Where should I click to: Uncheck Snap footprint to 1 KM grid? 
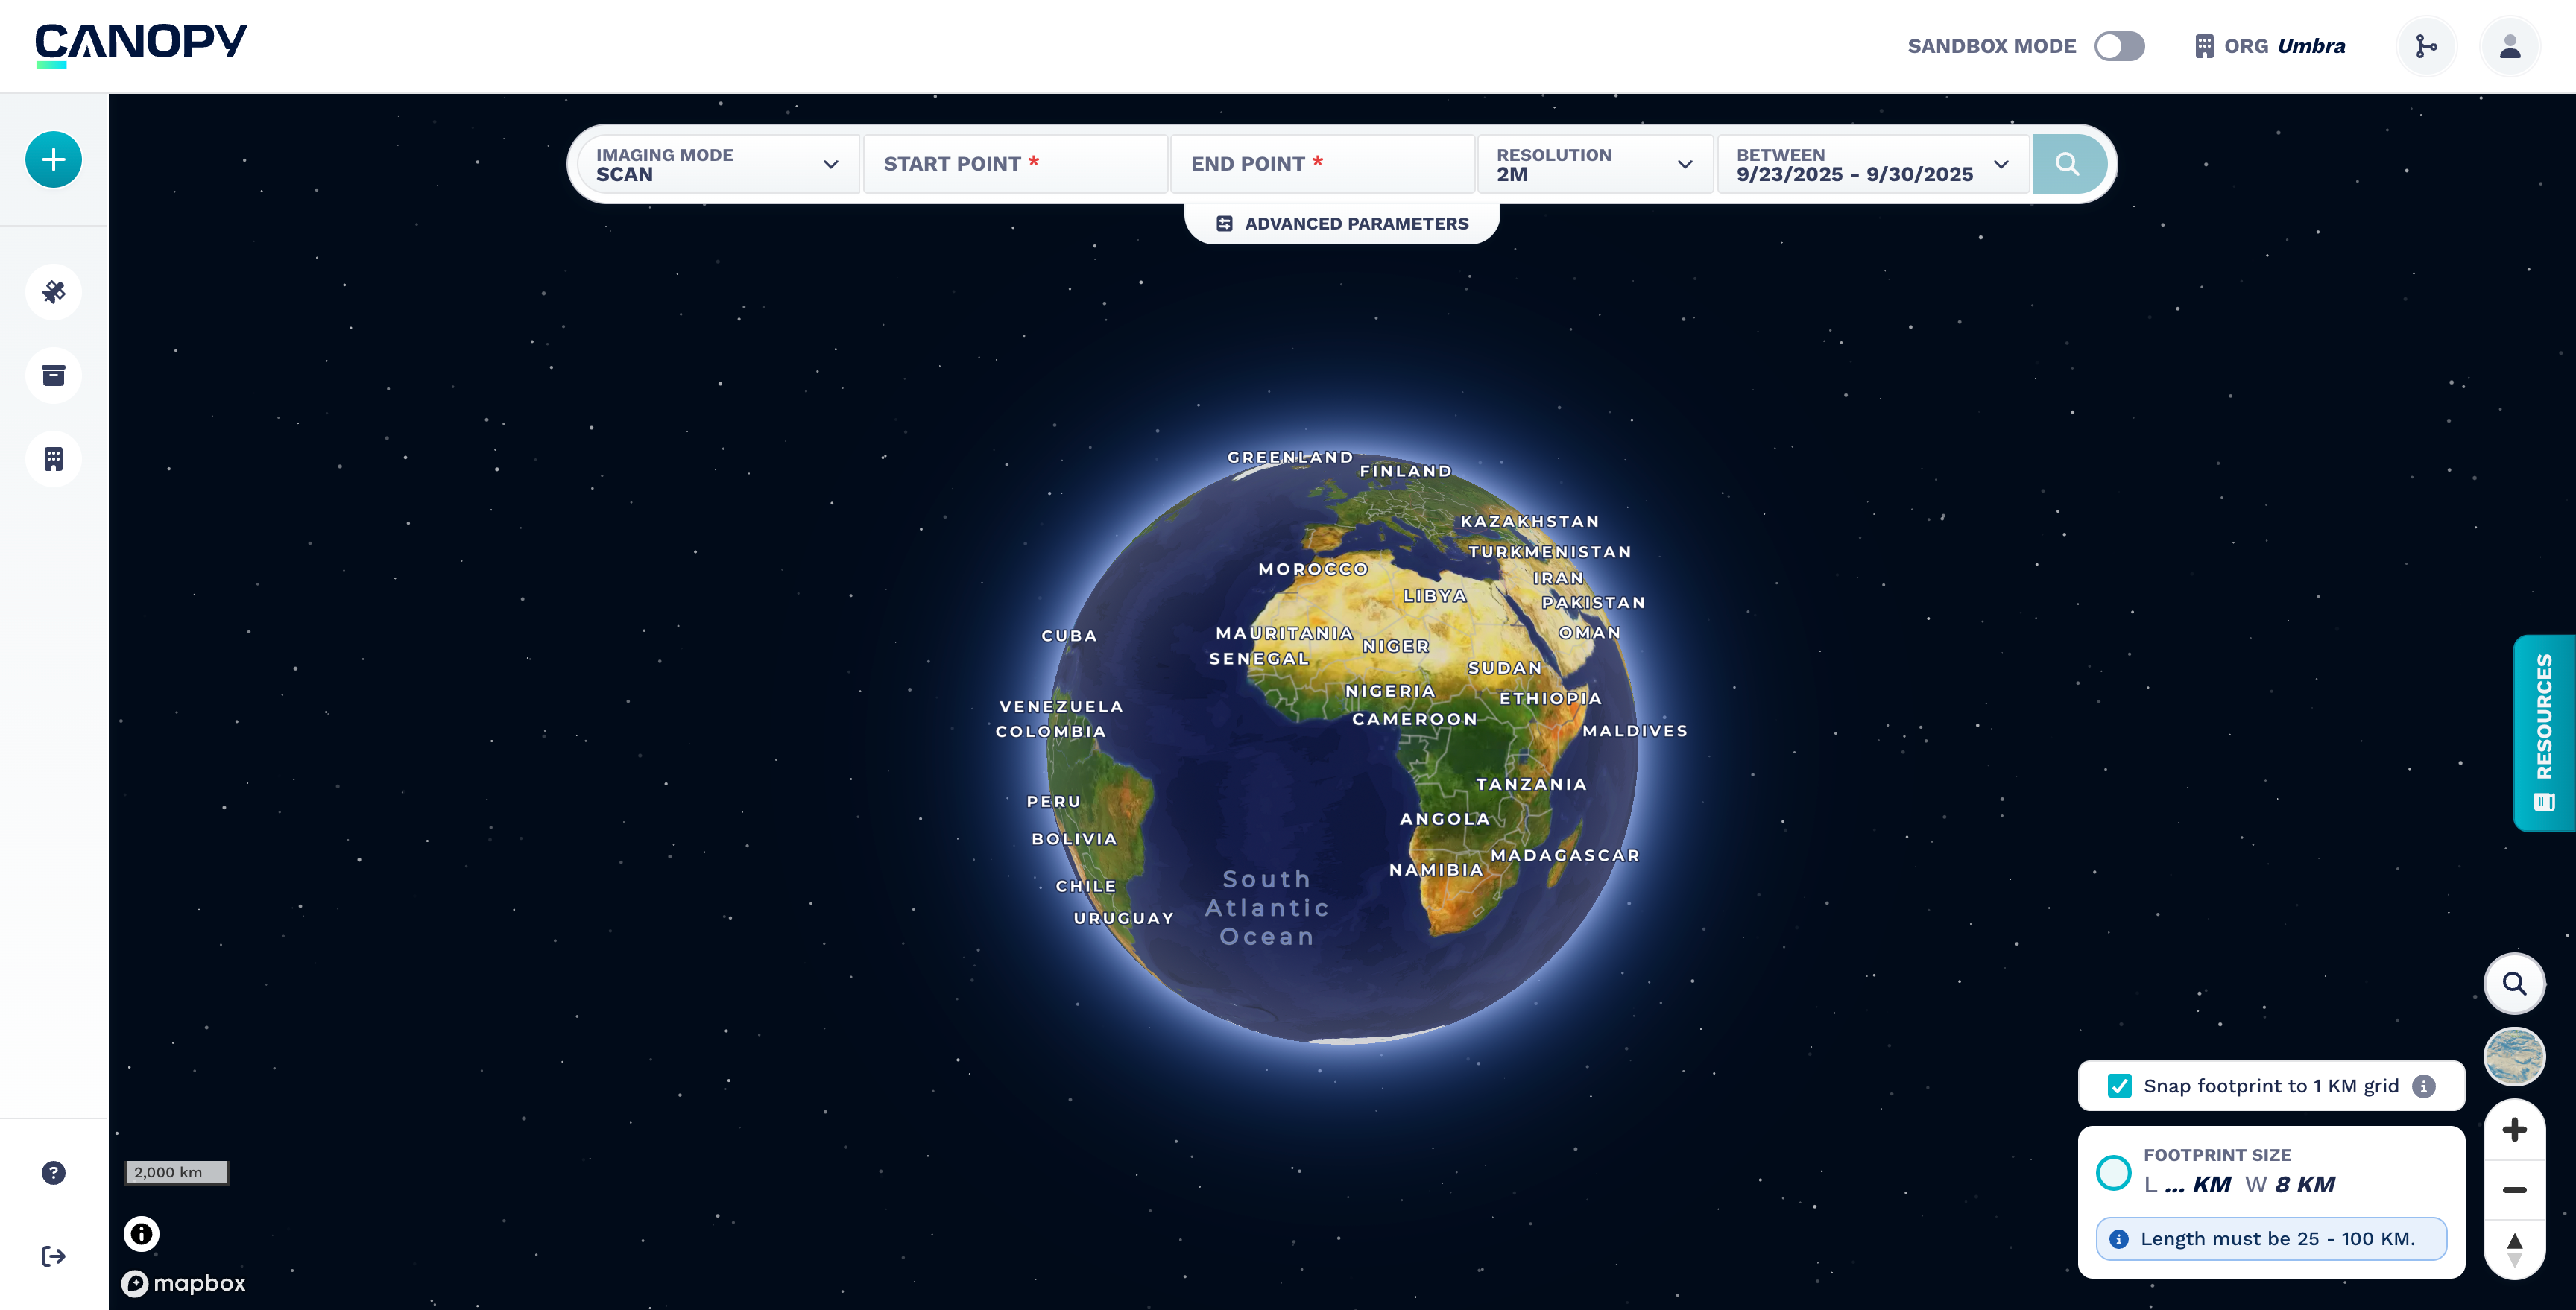2119,1086
